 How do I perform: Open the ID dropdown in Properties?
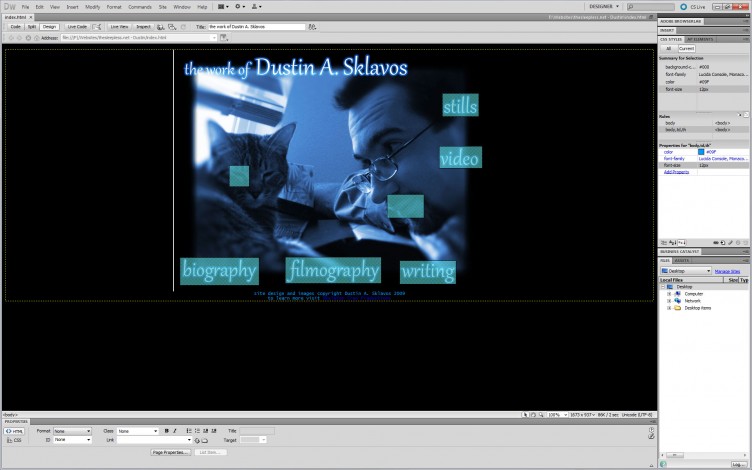click(72, 440)
